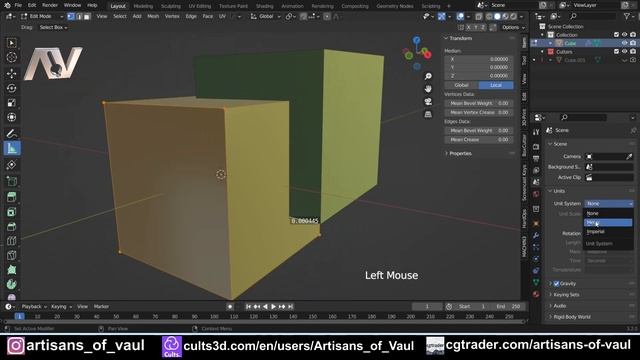Collapse the Transform panel
Screen dimensions: 640x360
[460, 38]
